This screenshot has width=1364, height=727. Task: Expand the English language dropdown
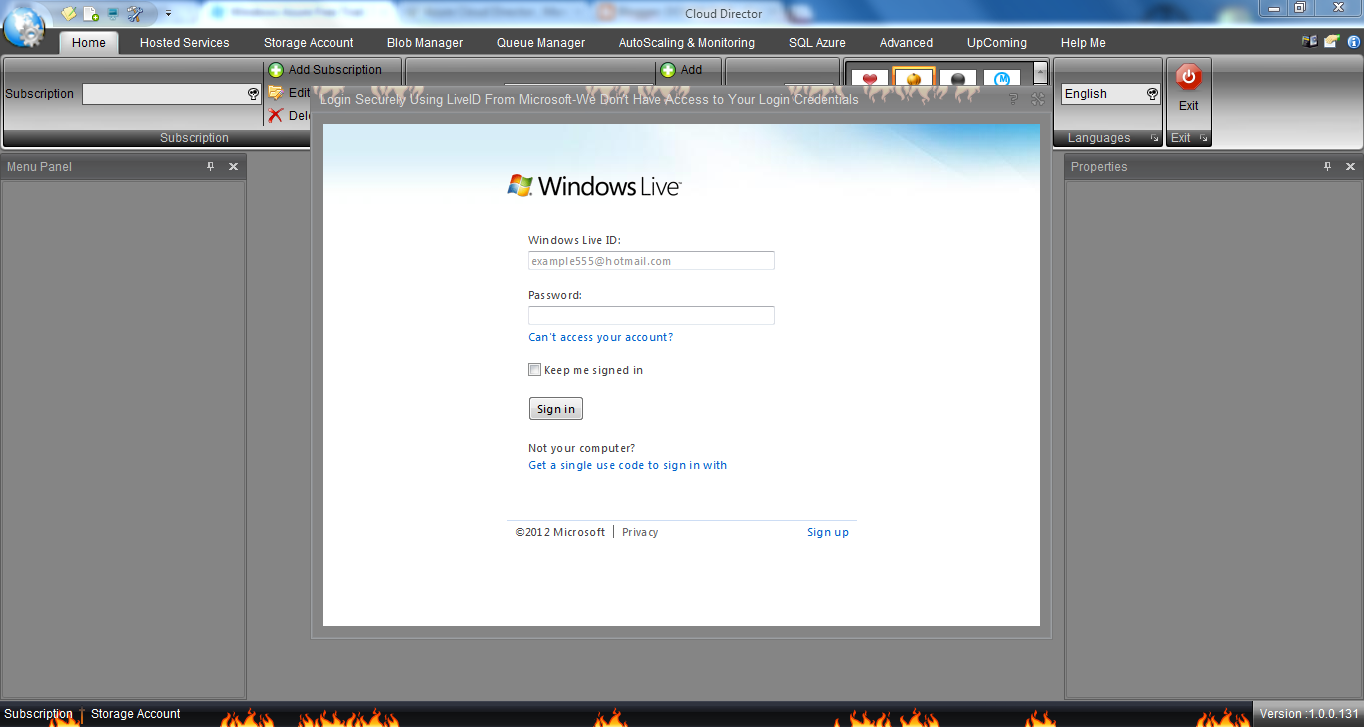point(1153,94)
